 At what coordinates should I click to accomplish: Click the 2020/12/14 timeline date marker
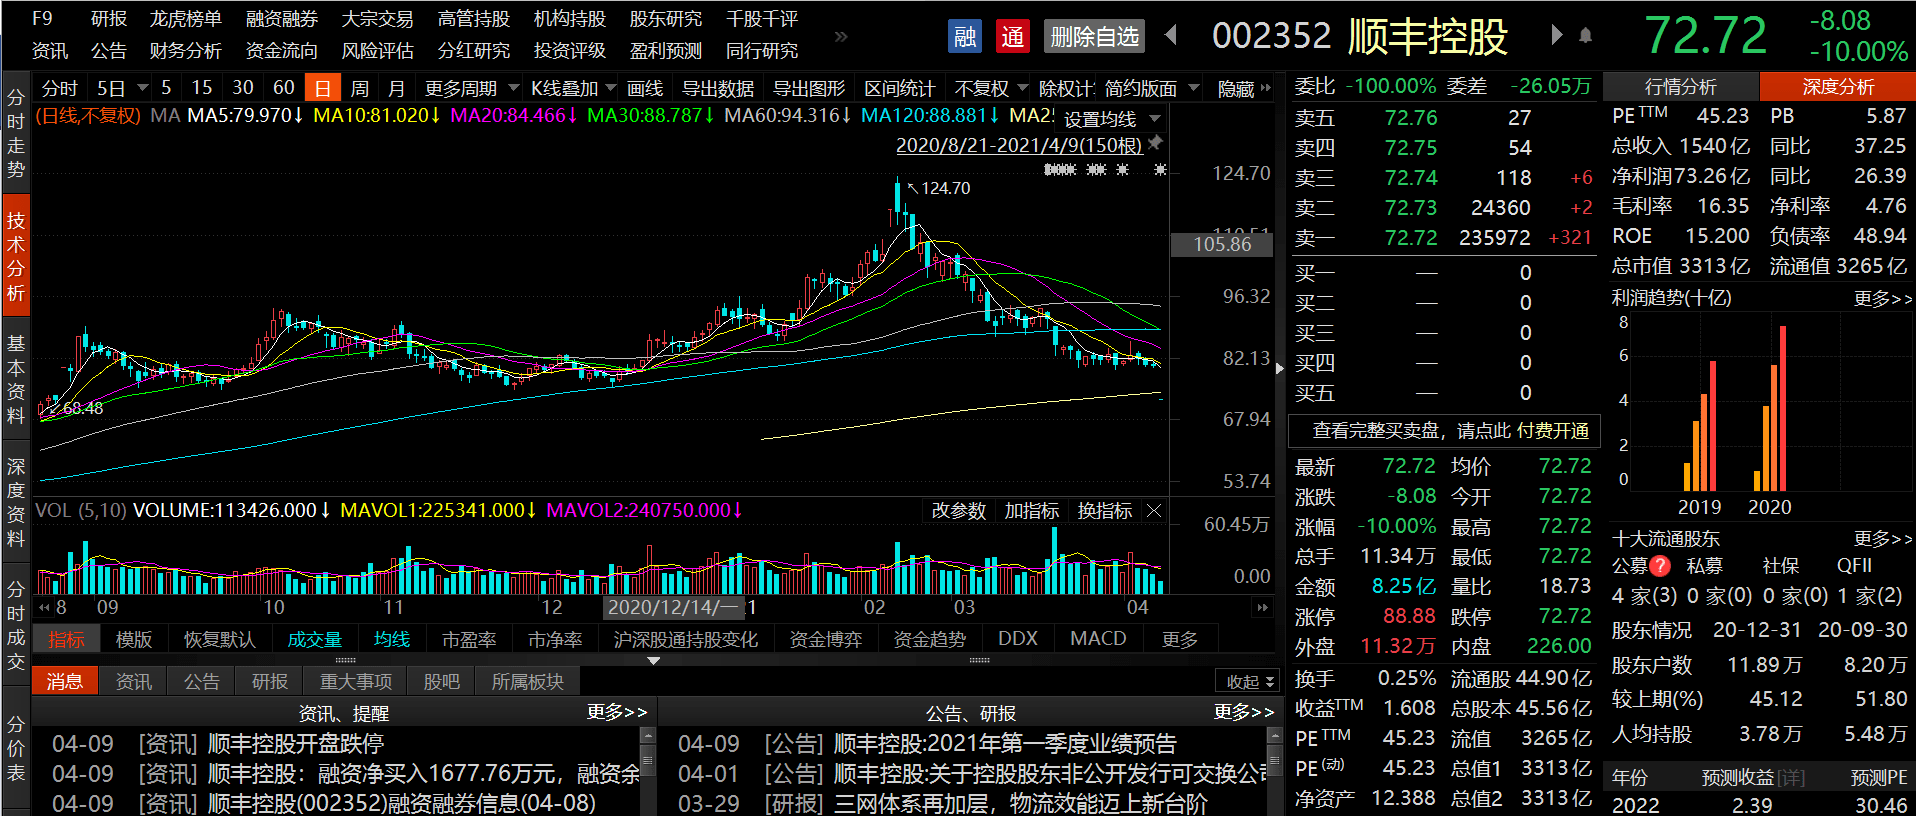coord(673,607)
